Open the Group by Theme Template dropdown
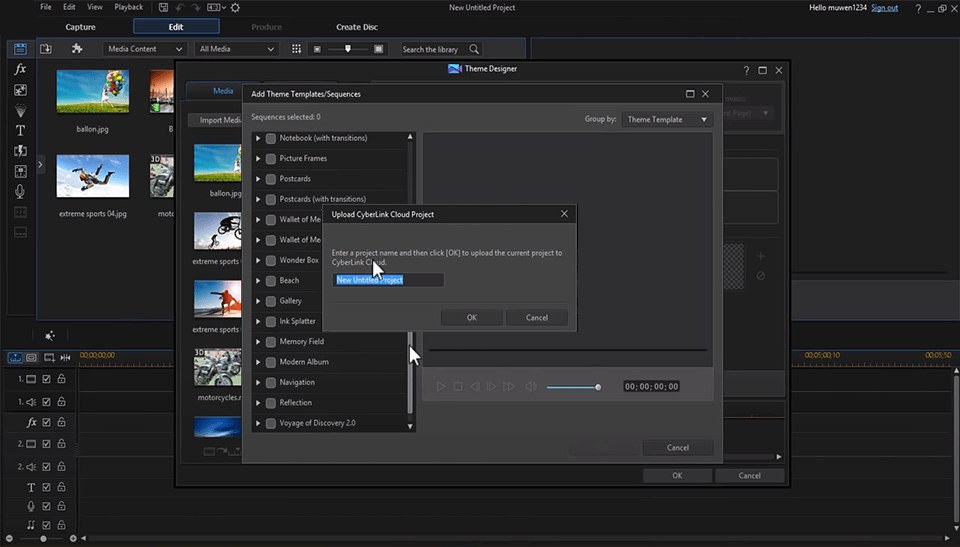 [667, 119]
